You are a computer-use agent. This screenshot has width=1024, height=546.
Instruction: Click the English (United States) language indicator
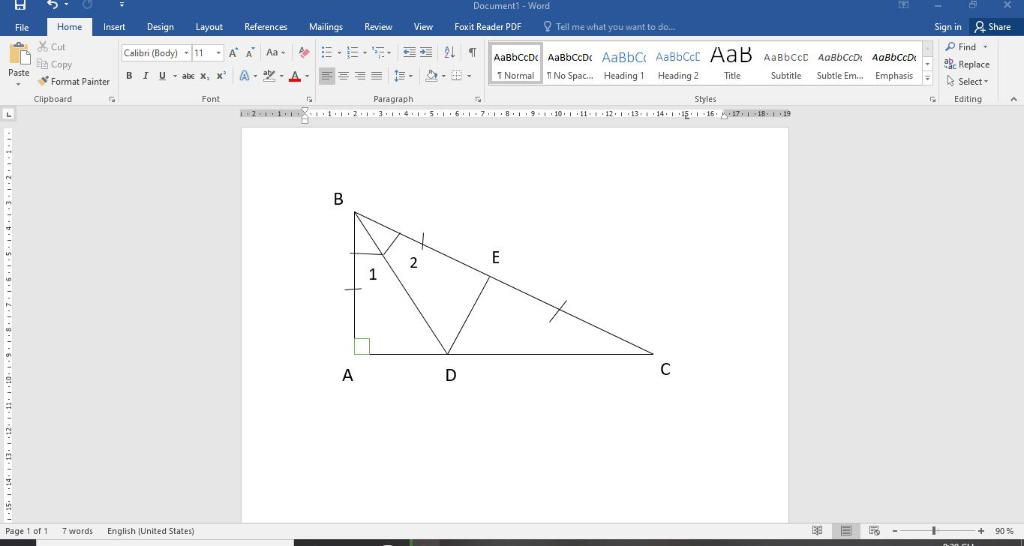click(x=150, y=531)
